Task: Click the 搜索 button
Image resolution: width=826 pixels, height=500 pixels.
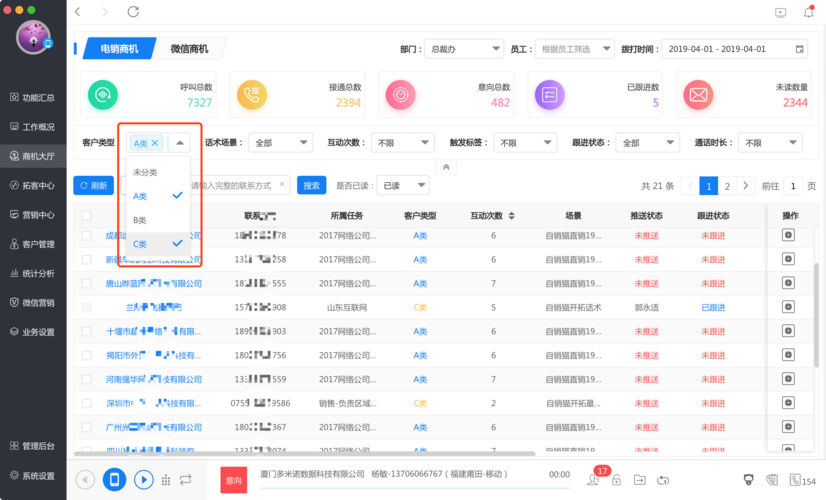Action: click(x=311, y=185)
